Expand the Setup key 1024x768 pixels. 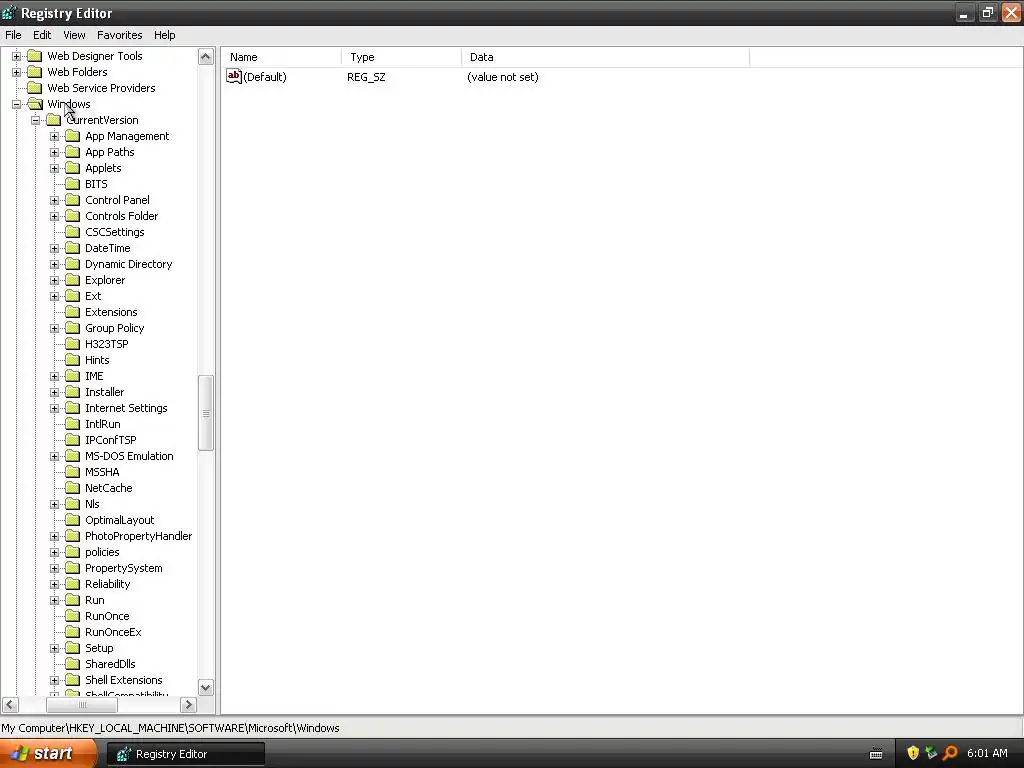tap(54, 648)
